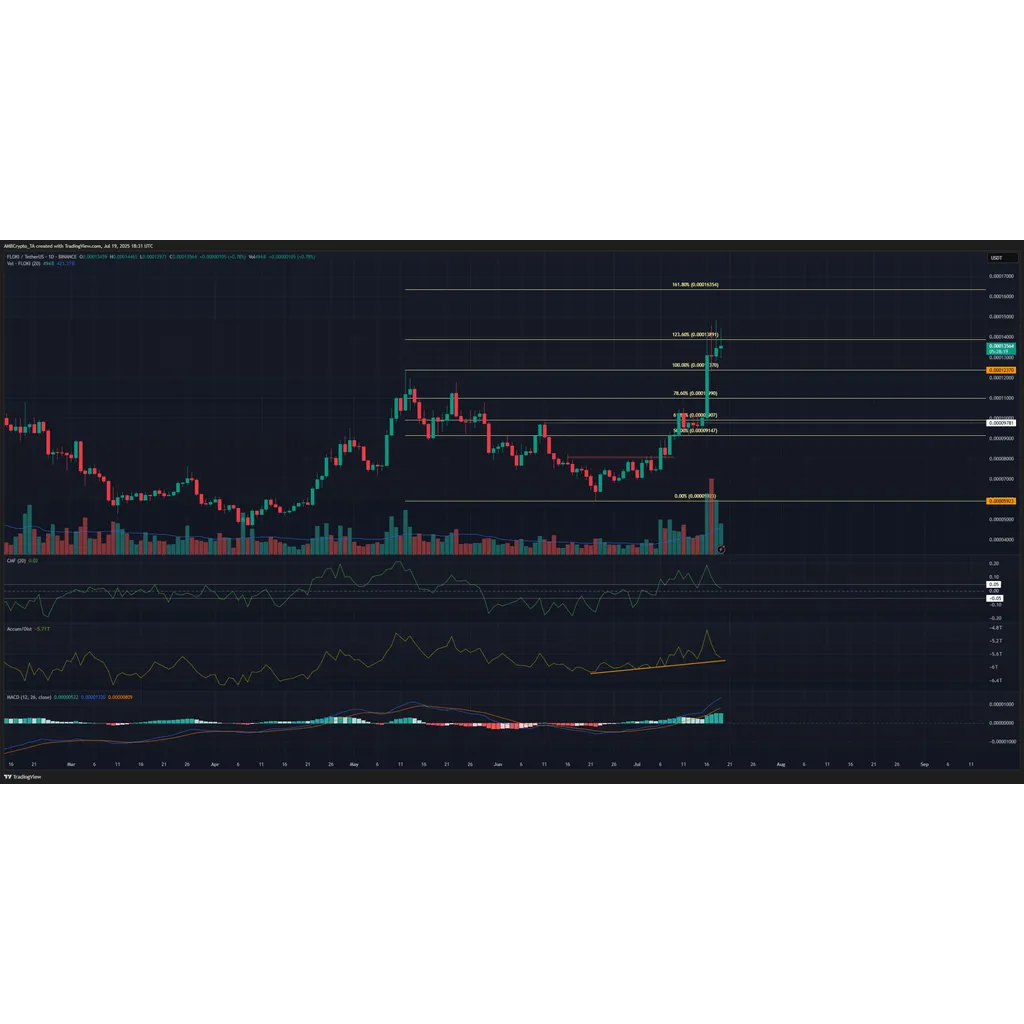Click the Mar label on the time axis

click(71, 764)
